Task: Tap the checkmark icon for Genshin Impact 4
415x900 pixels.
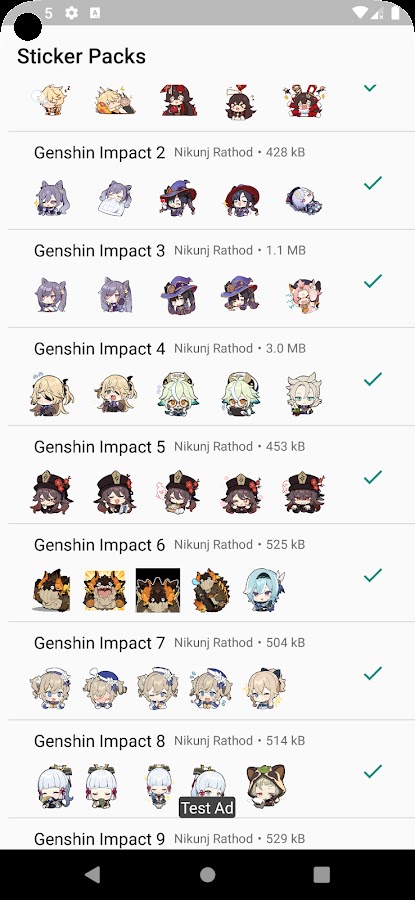Action: [x=373, y=379]
